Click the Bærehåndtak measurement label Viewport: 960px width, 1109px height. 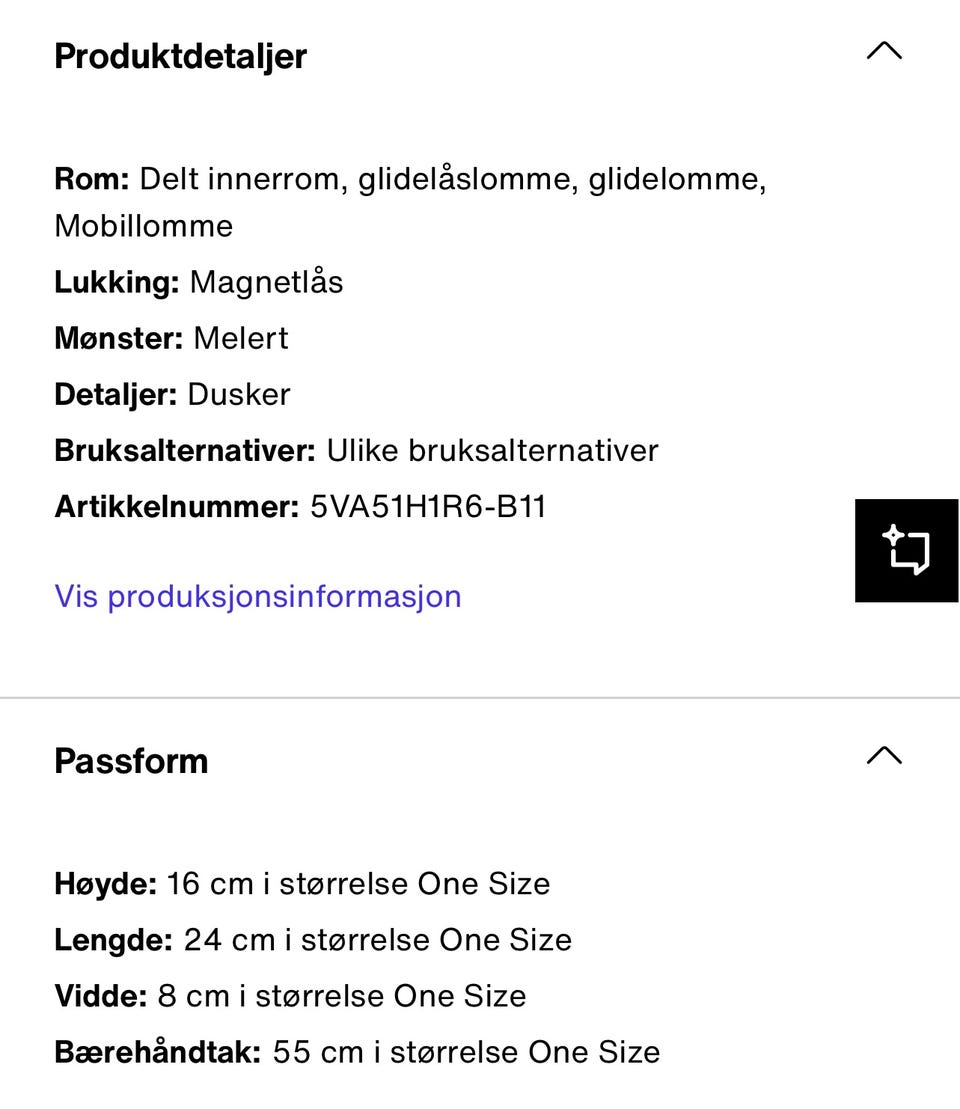[x=158, y=1052]
